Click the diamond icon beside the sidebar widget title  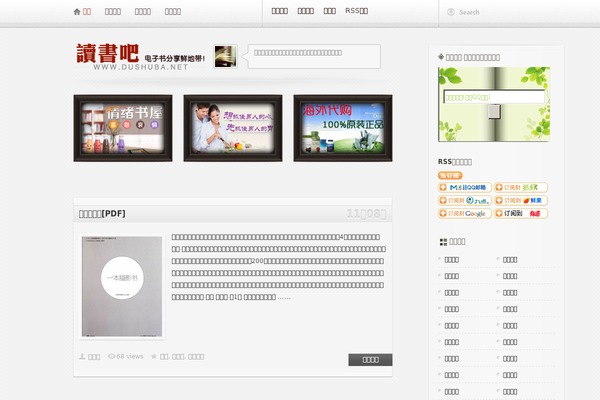[441, 57]
